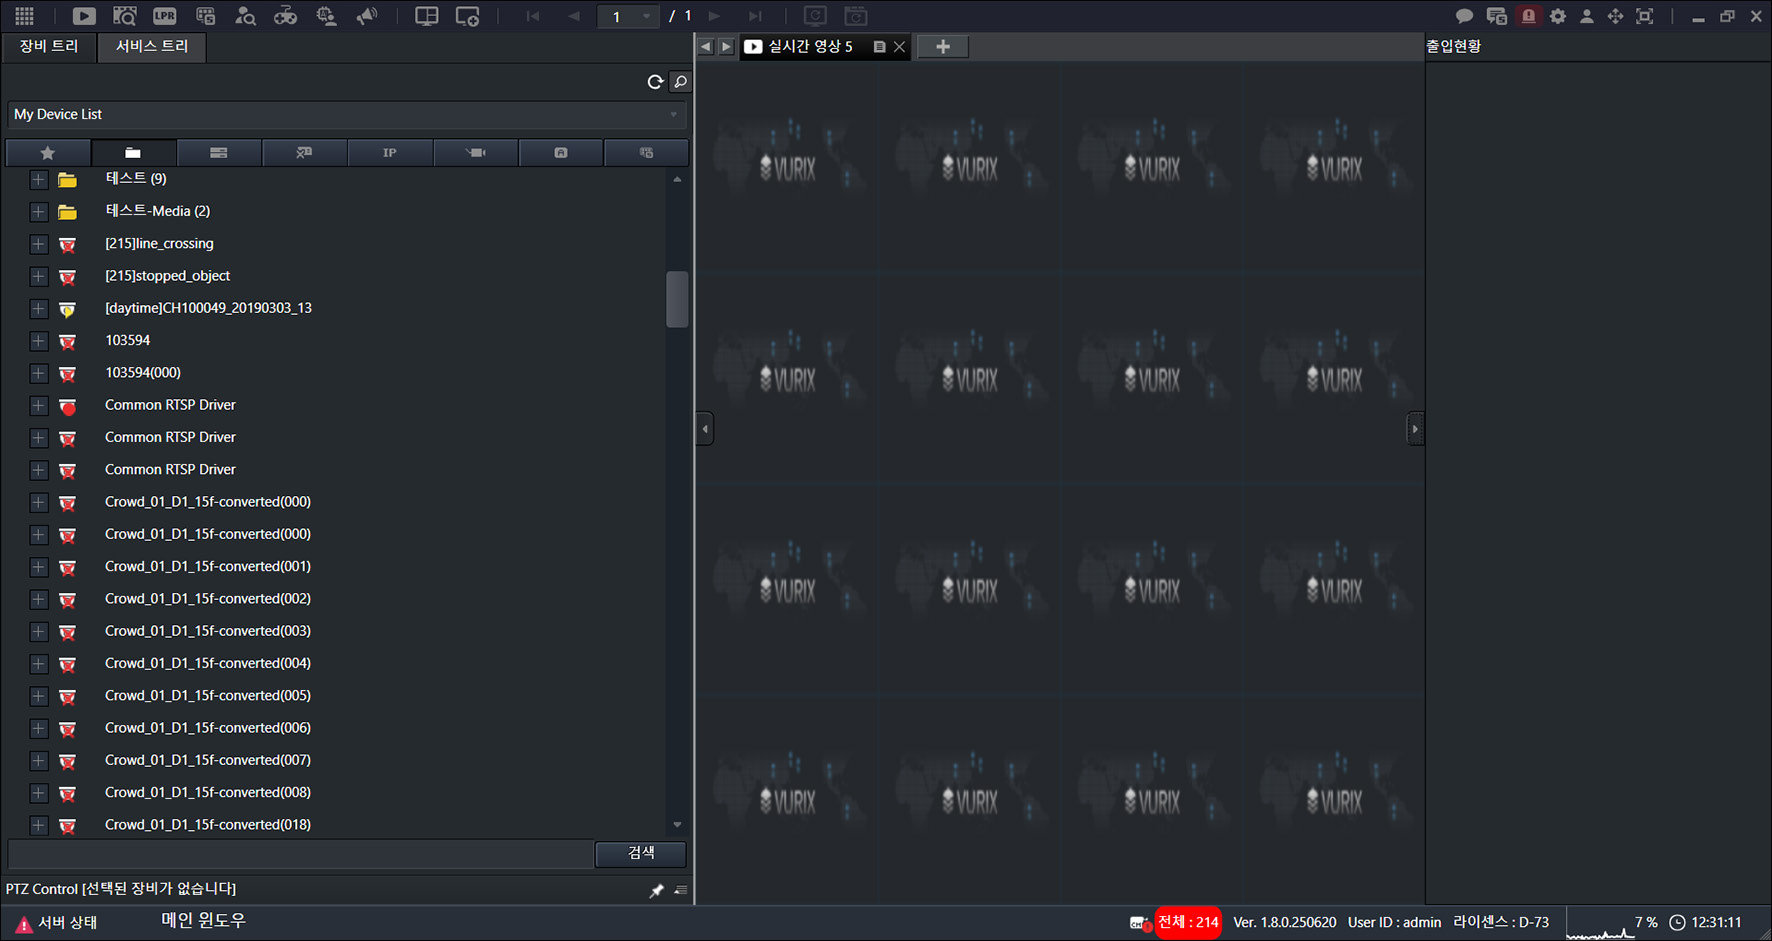Select Crowd_01_D1_15f-converted(008) in the tree
This screenshot has width=1772, height=941.
(x=208, y=793)
